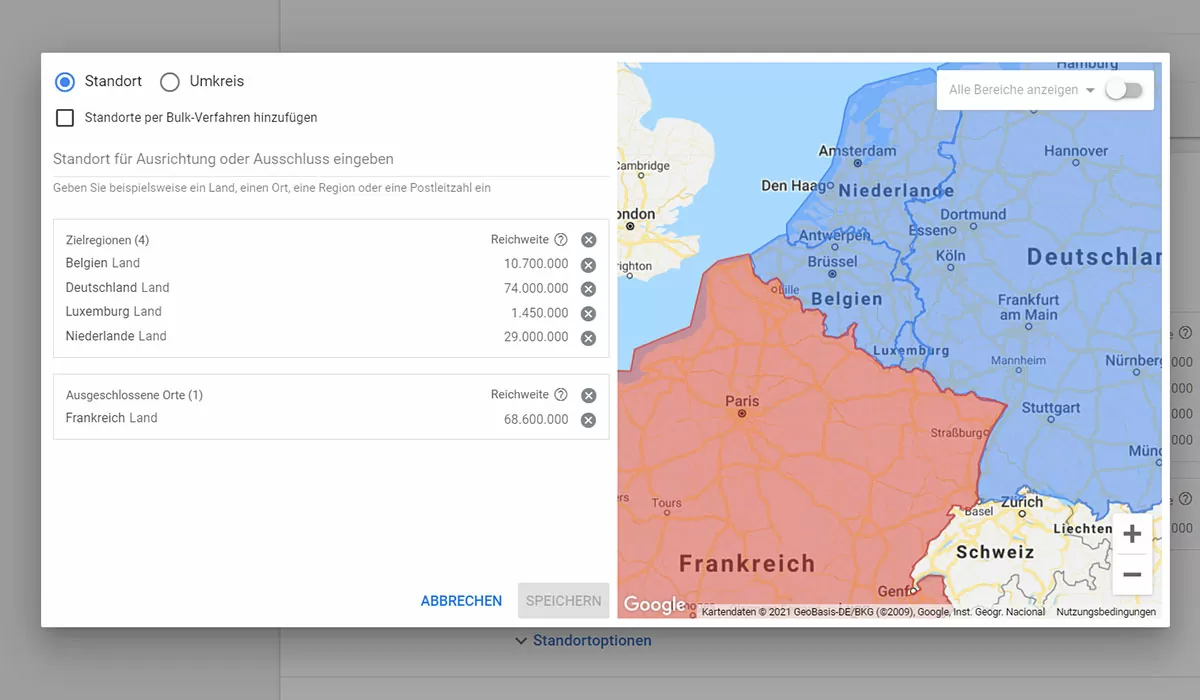1200x700 pixels.
Task: Remove Belgien from target regions
Action: pyautogui.click(x=588, y=264)
